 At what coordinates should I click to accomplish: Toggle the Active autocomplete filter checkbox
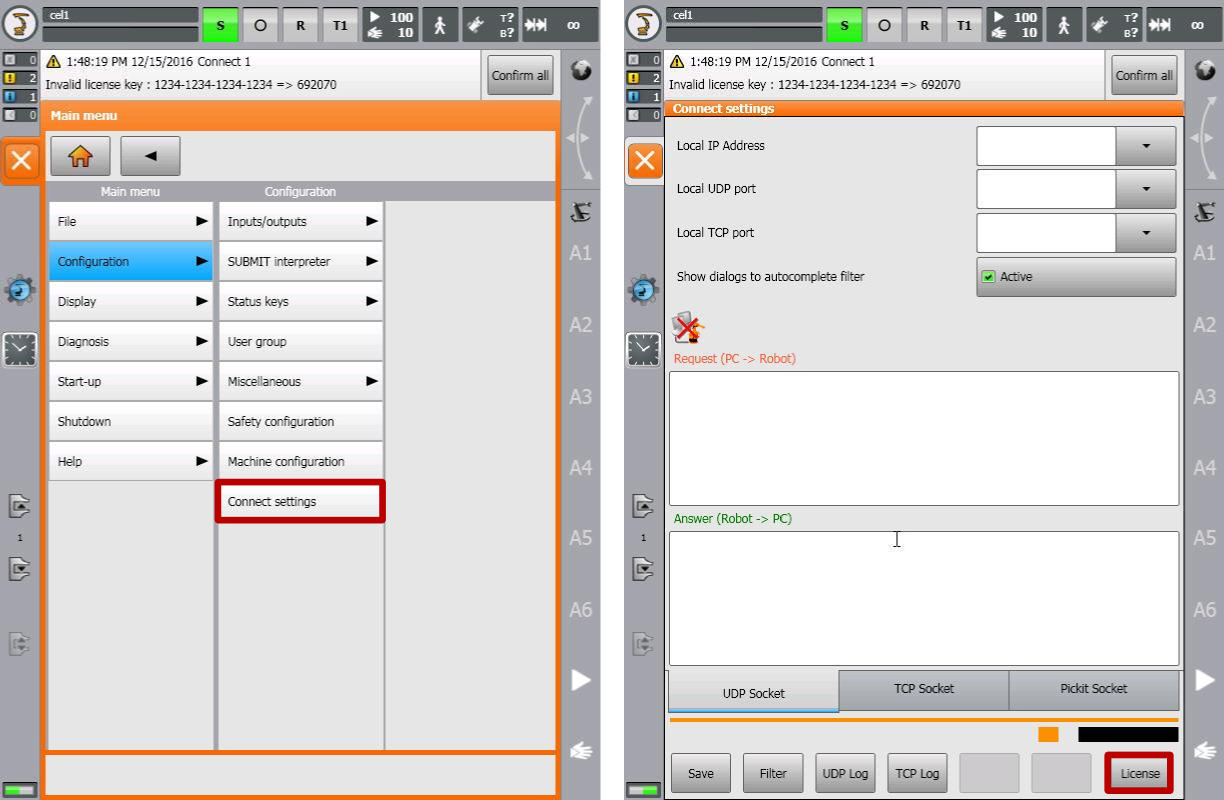point(989,277)
